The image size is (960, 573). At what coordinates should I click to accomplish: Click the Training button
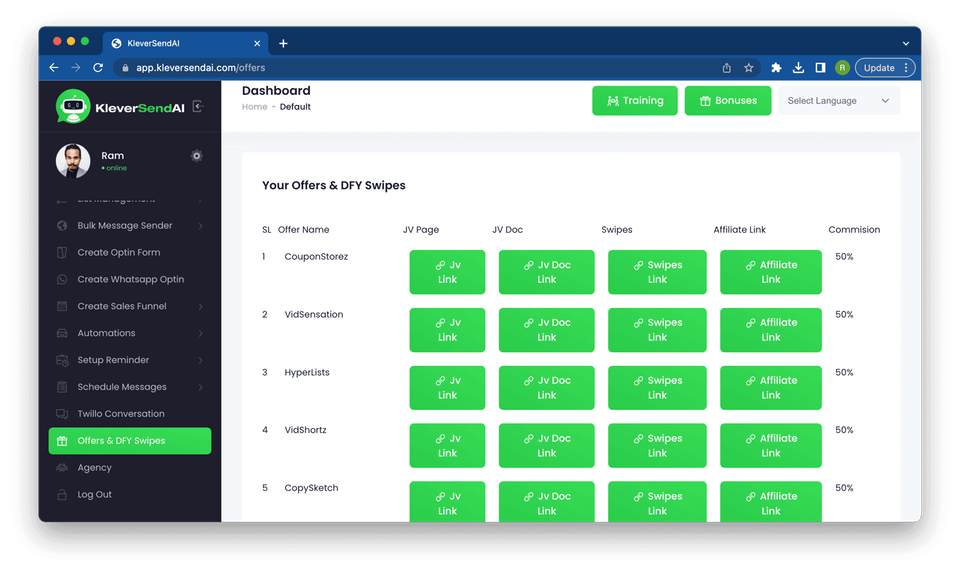[635, 101]
